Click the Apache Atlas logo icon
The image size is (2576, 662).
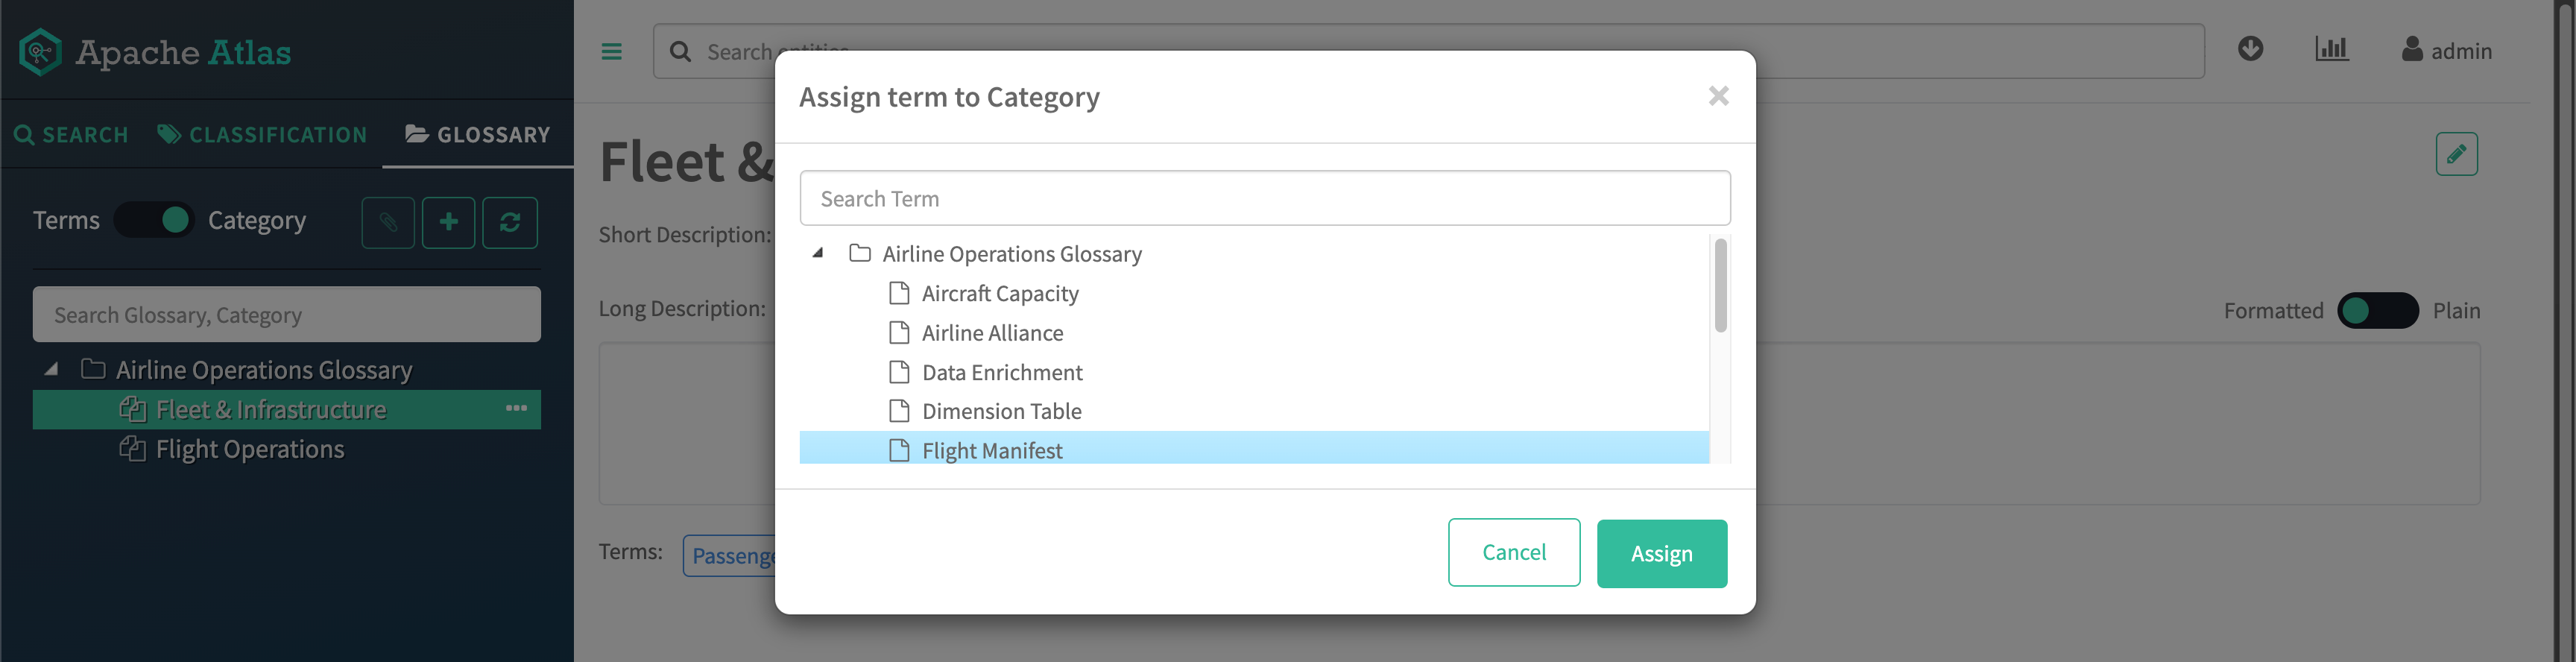(x=40, y=52)
